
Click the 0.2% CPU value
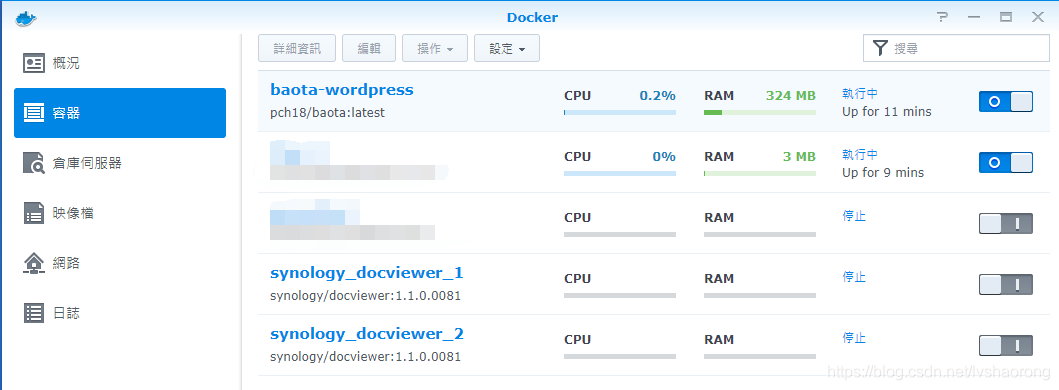[x=658, y=96]
